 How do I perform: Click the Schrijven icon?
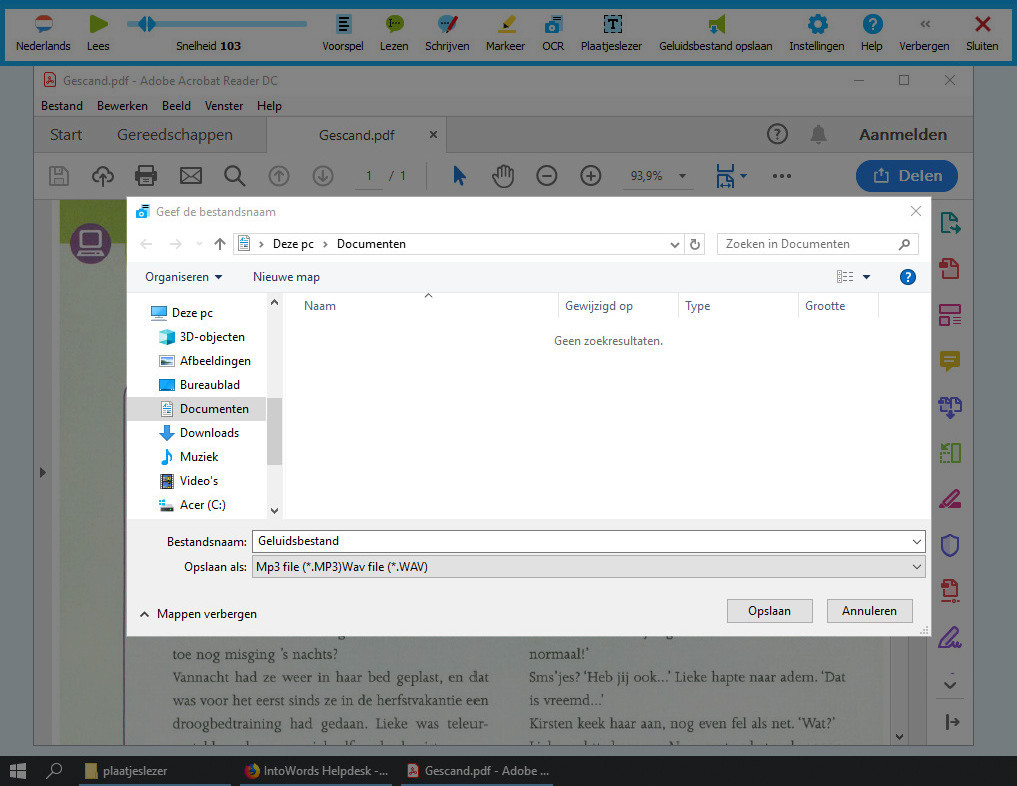pyautogui.click(x=447, y=25)
